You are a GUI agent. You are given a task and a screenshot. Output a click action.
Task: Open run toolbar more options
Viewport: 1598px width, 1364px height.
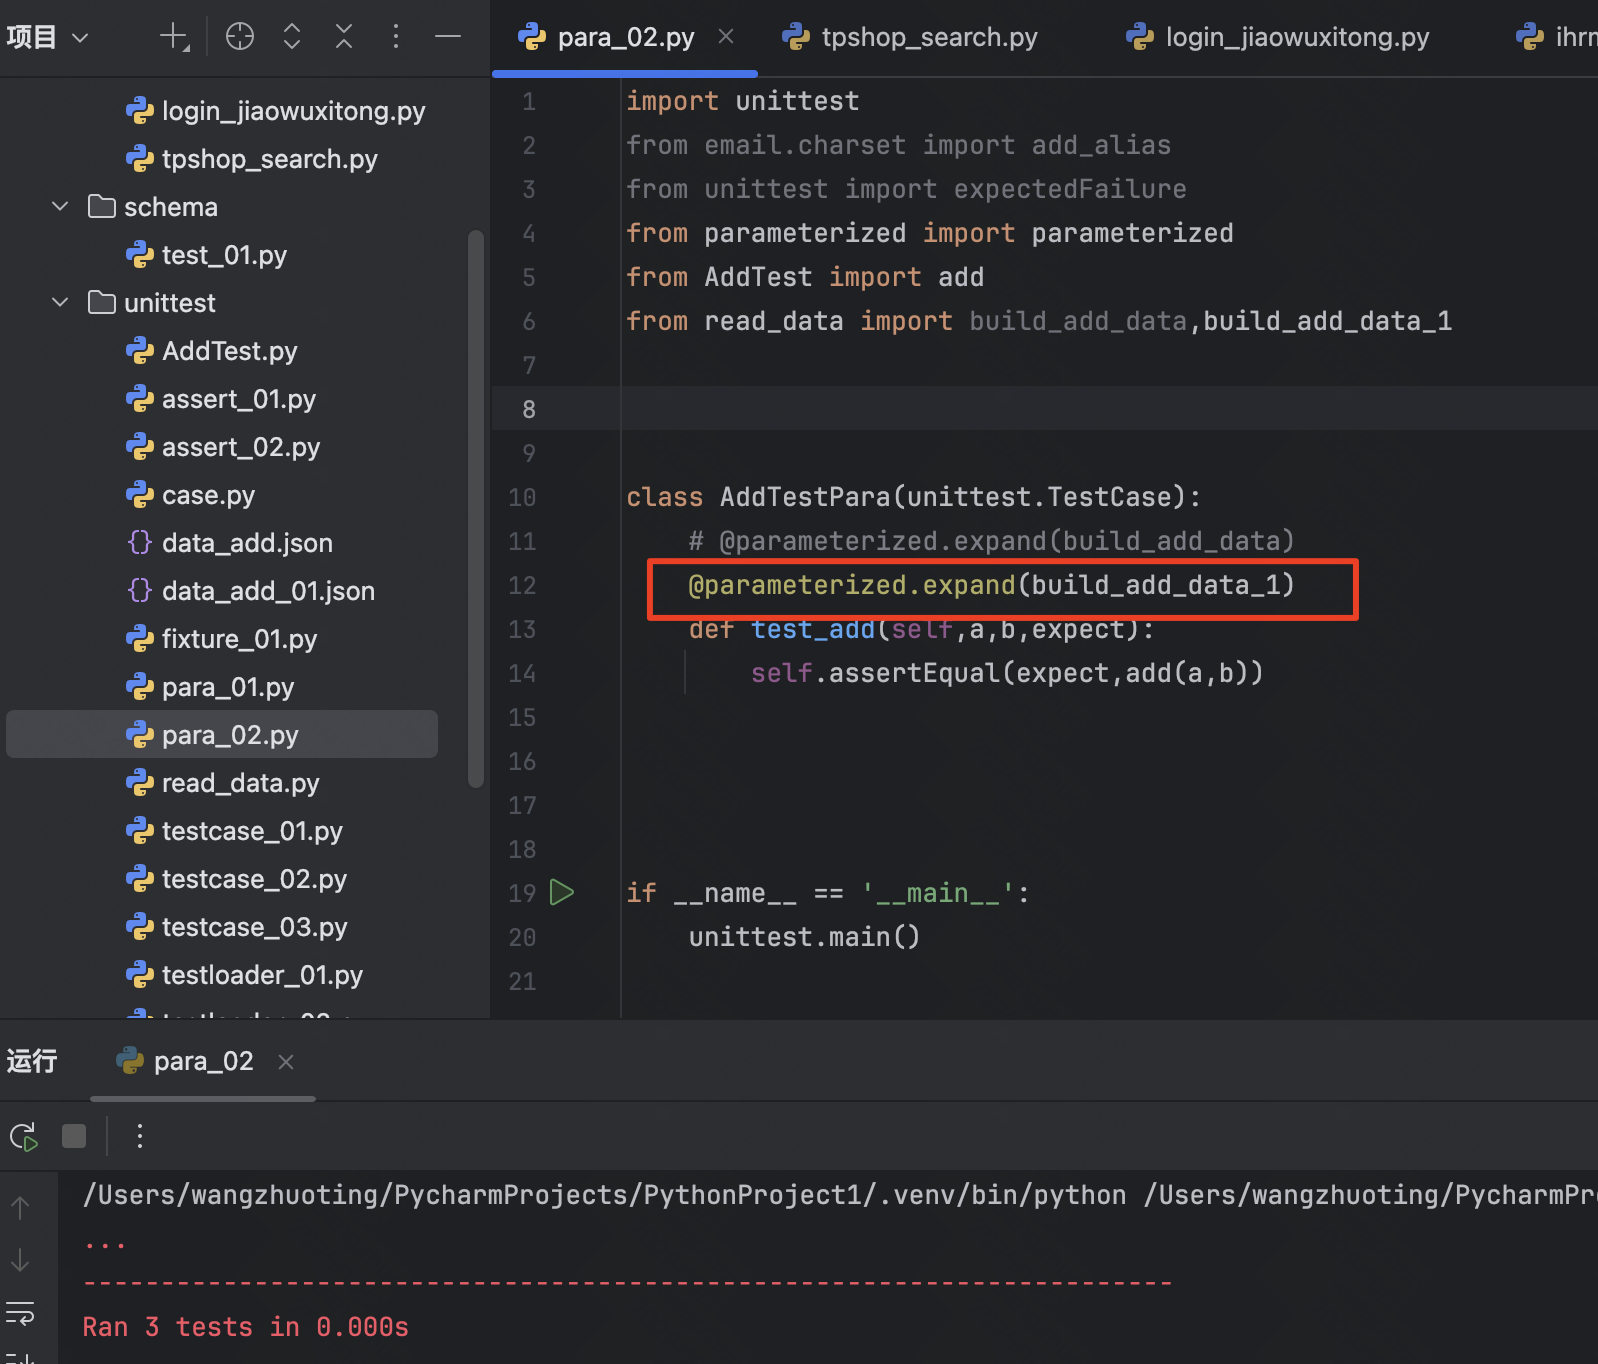(140, 1136)
